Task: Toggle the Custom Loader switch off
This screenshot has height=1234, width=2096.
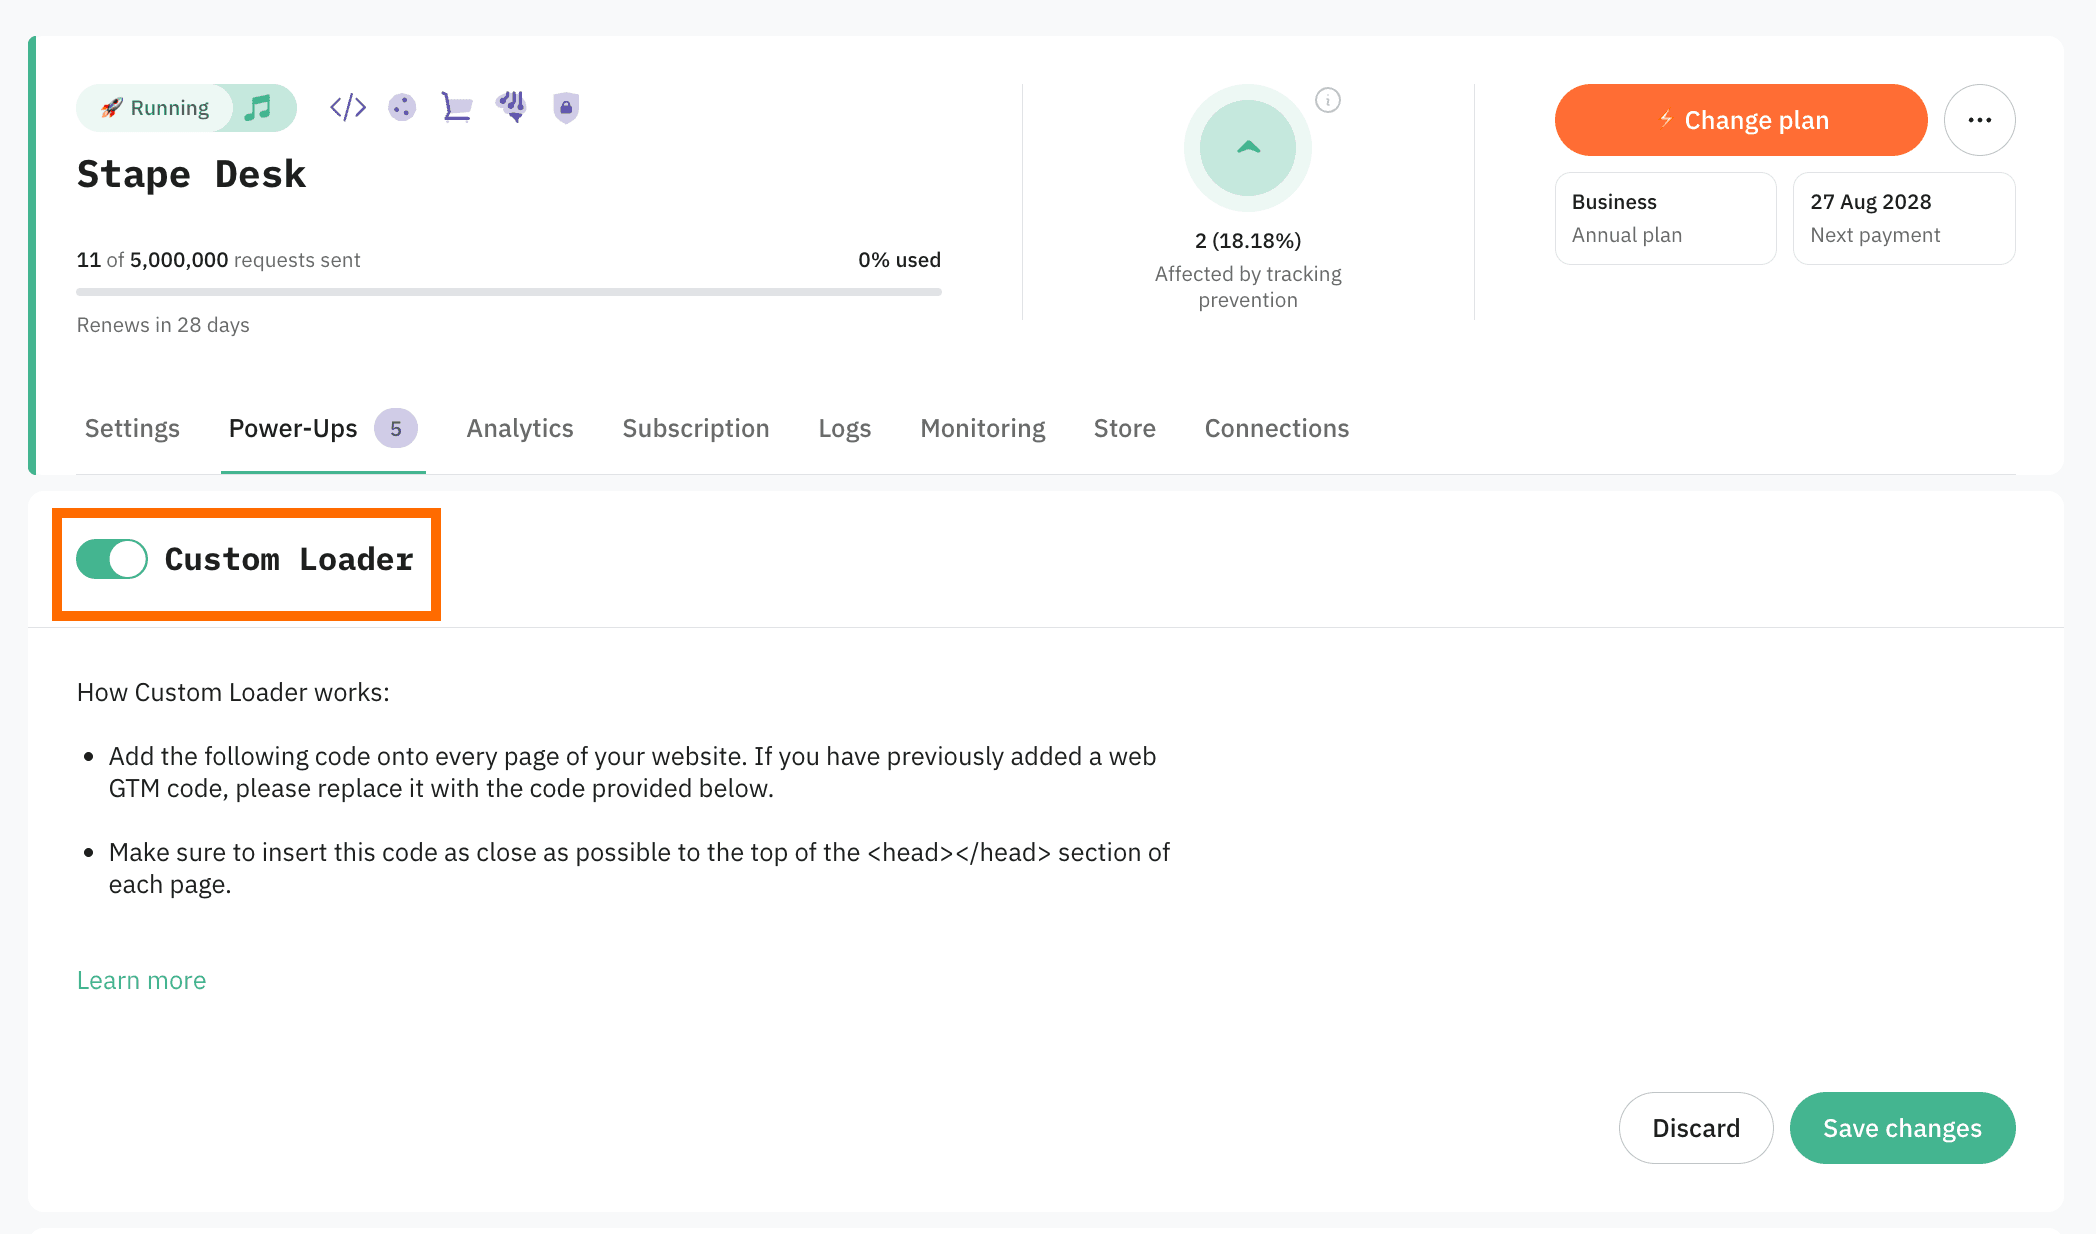Action: click(x=112, y=559)
